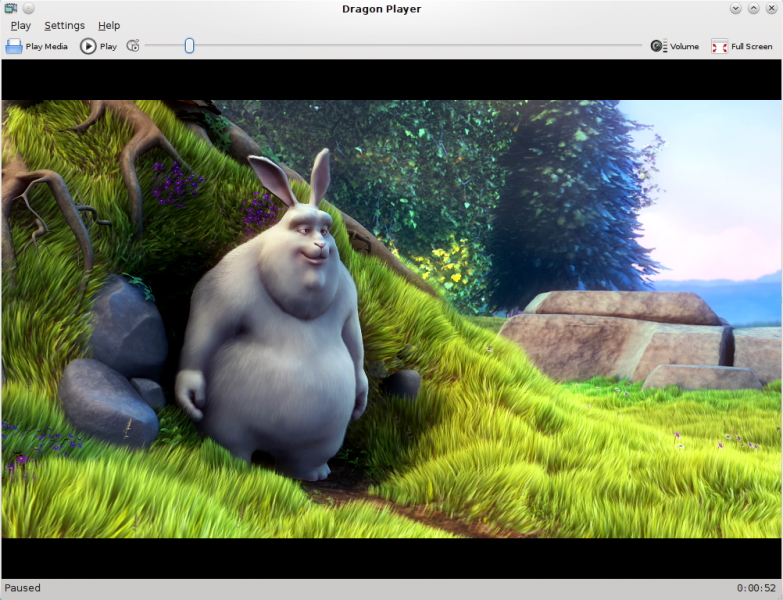
Task: Click the round button beside the title bar app icon
Action: 29,9
